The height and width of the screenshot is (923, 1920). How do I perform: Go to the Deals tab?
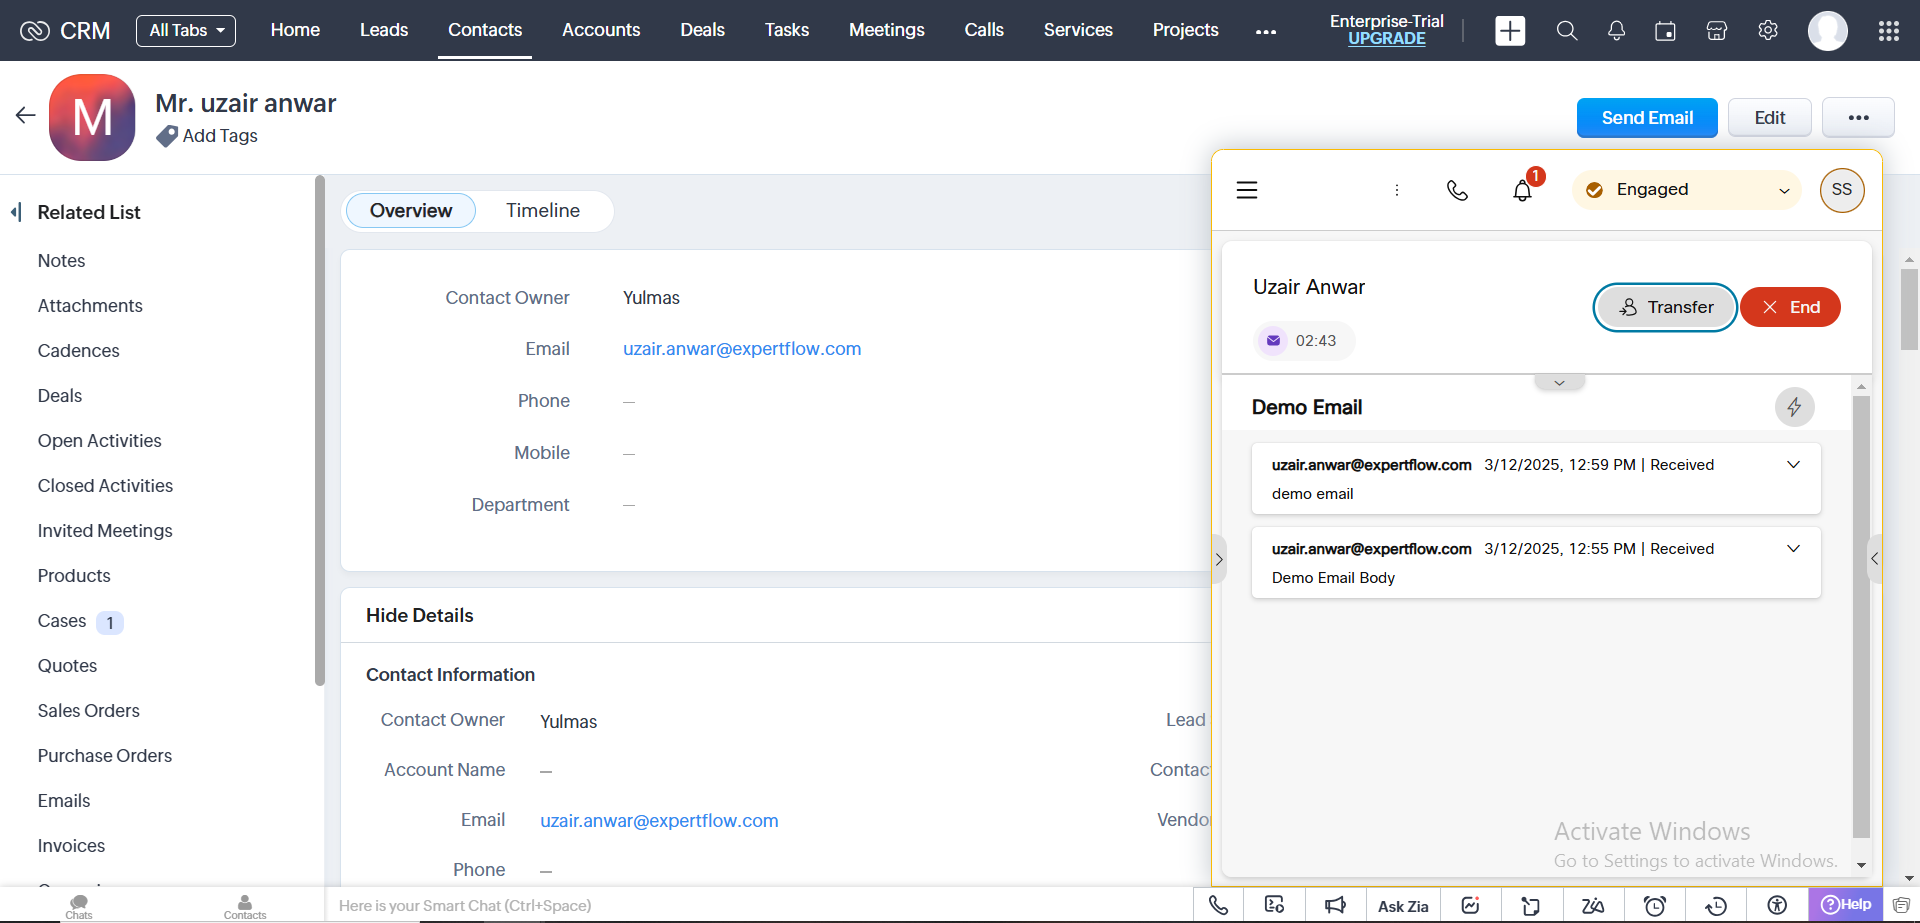[702, 31]
